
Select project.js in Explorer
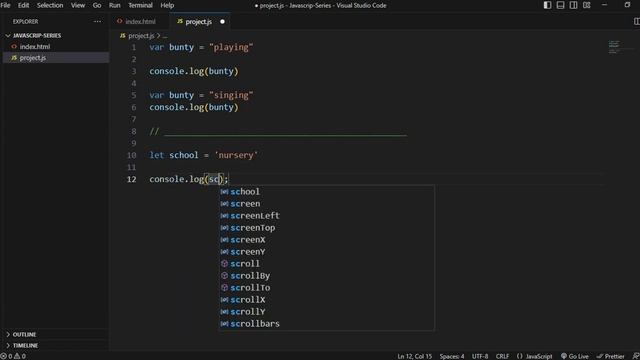tap(56, 58)
